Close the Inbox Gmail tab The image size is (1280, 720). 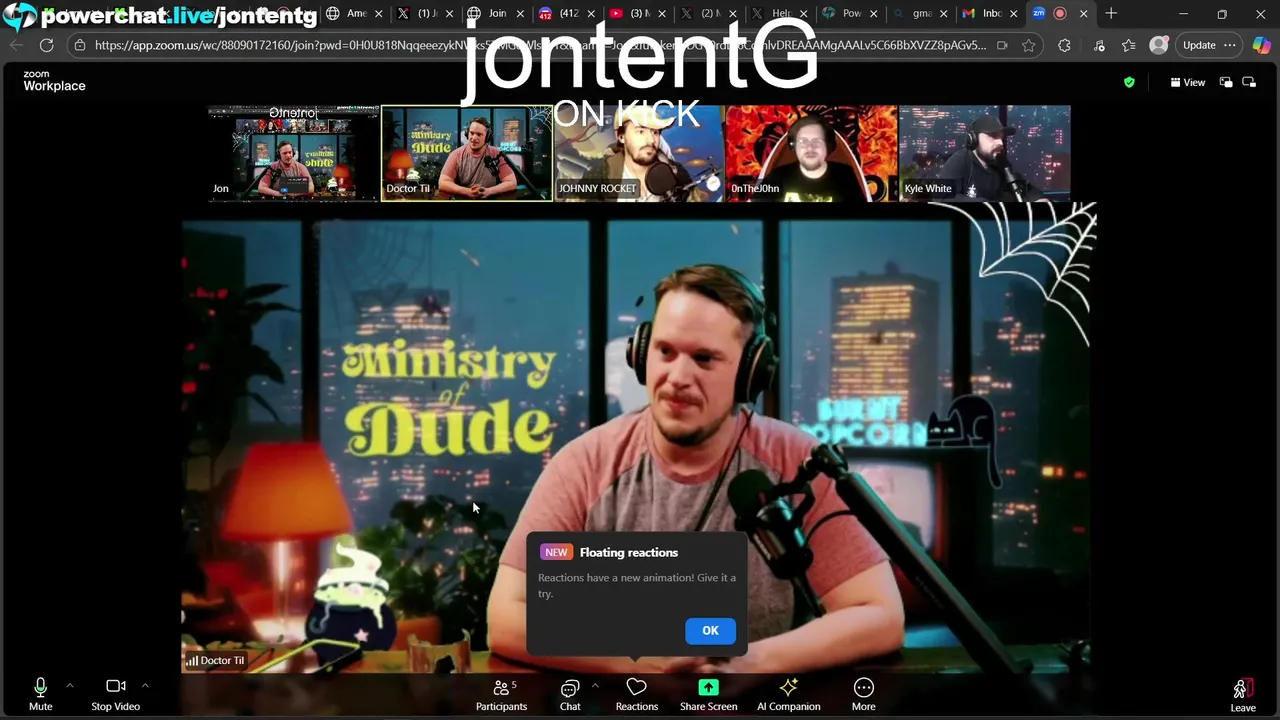[1014, 14]
